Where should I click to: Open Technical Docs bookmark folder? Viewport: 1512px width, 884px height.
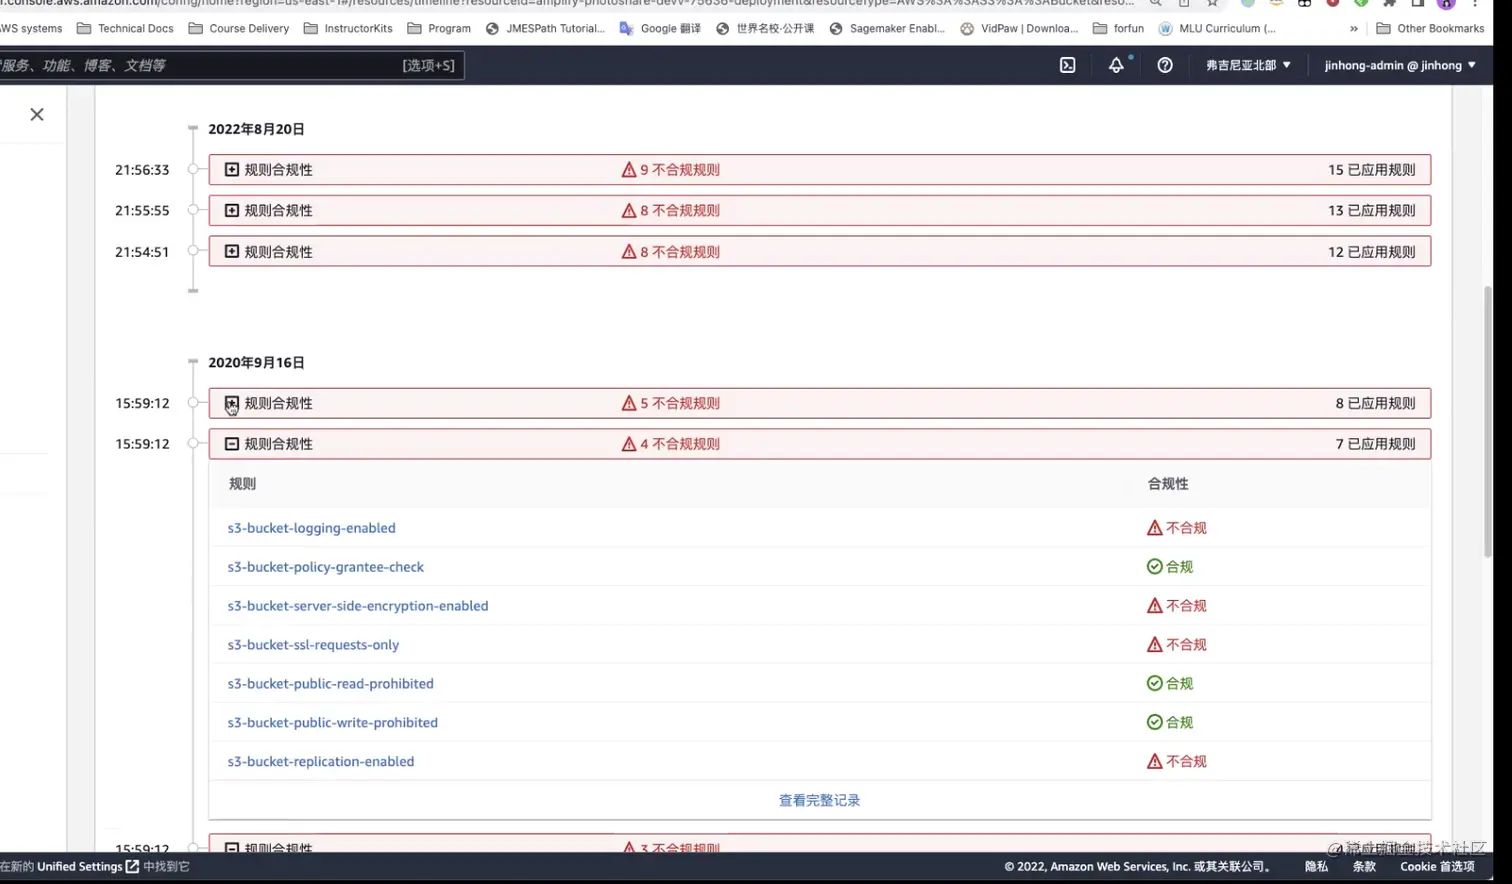pyautogui.click(x=125, y=28)
